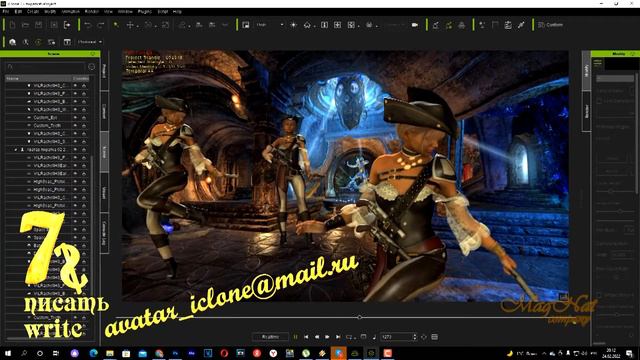Screen dimensions: 640x360
Task: Open the render quality dropdown
Action: pyautogui.click(x=269, y=25)
